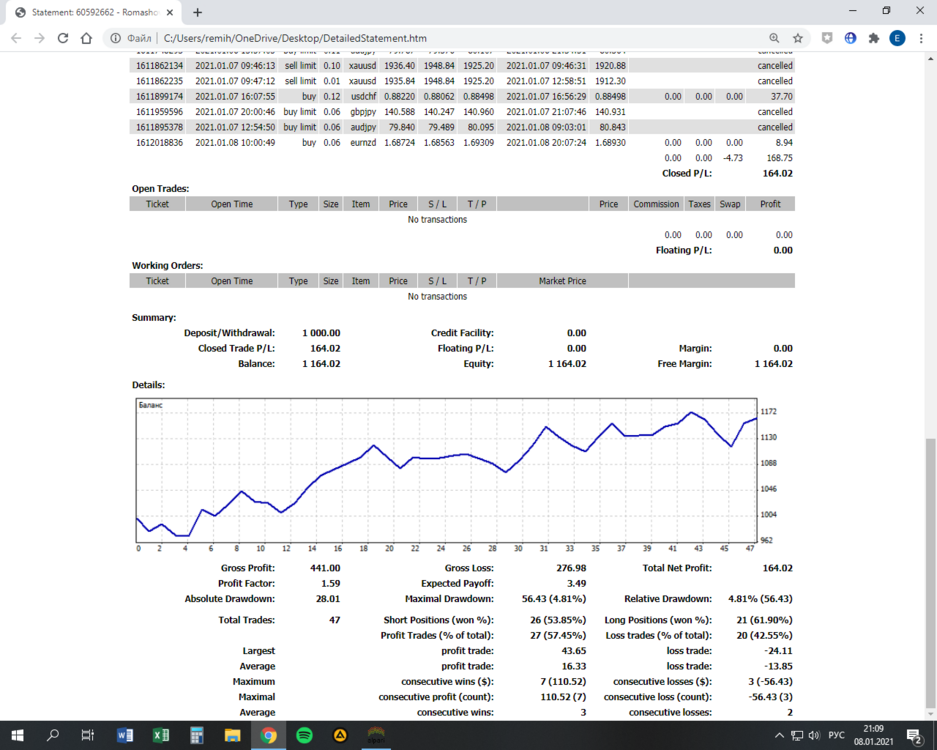Reload the DetailedStatement page
The width and height of the screenshot is (937, 750).
pos(63,38)
